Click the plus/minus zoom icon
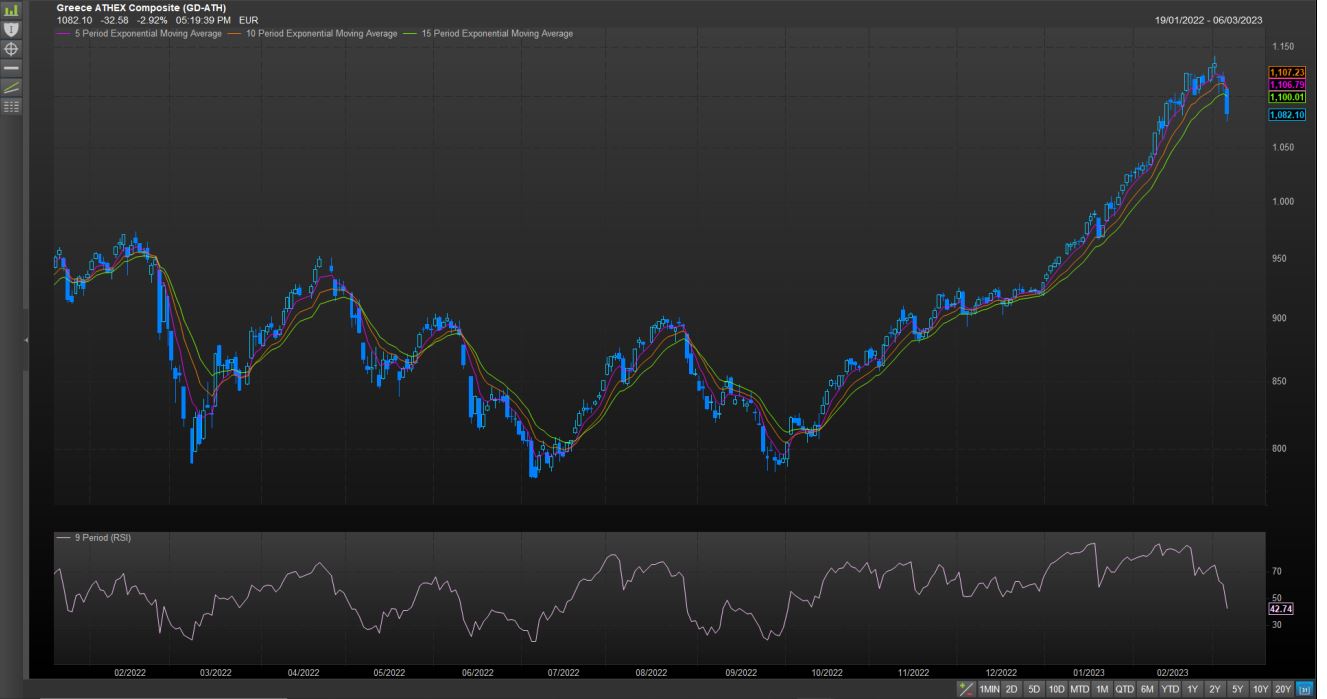This screenshot has height=699, width=1327. [x=965, y=689]
